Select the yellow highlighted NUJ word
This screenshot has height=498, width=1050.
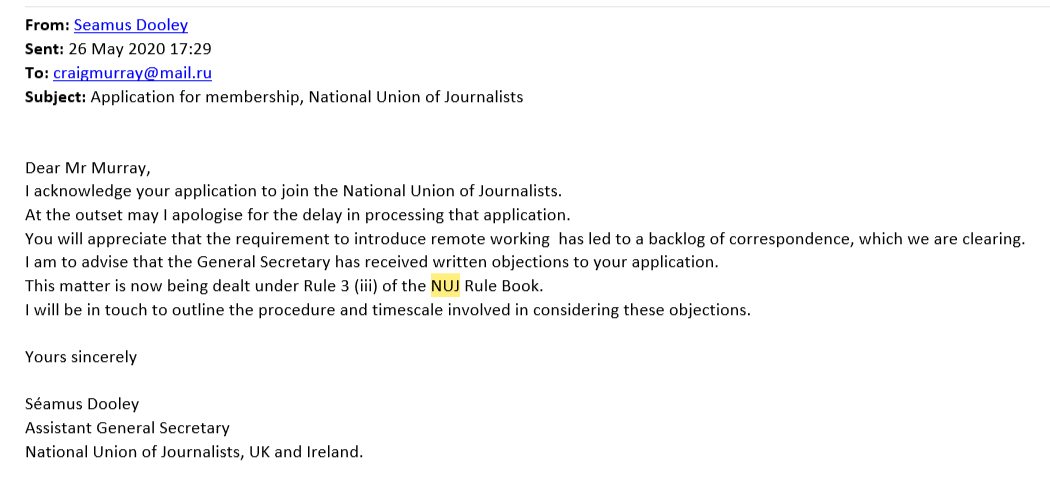[x=445, y=286]
